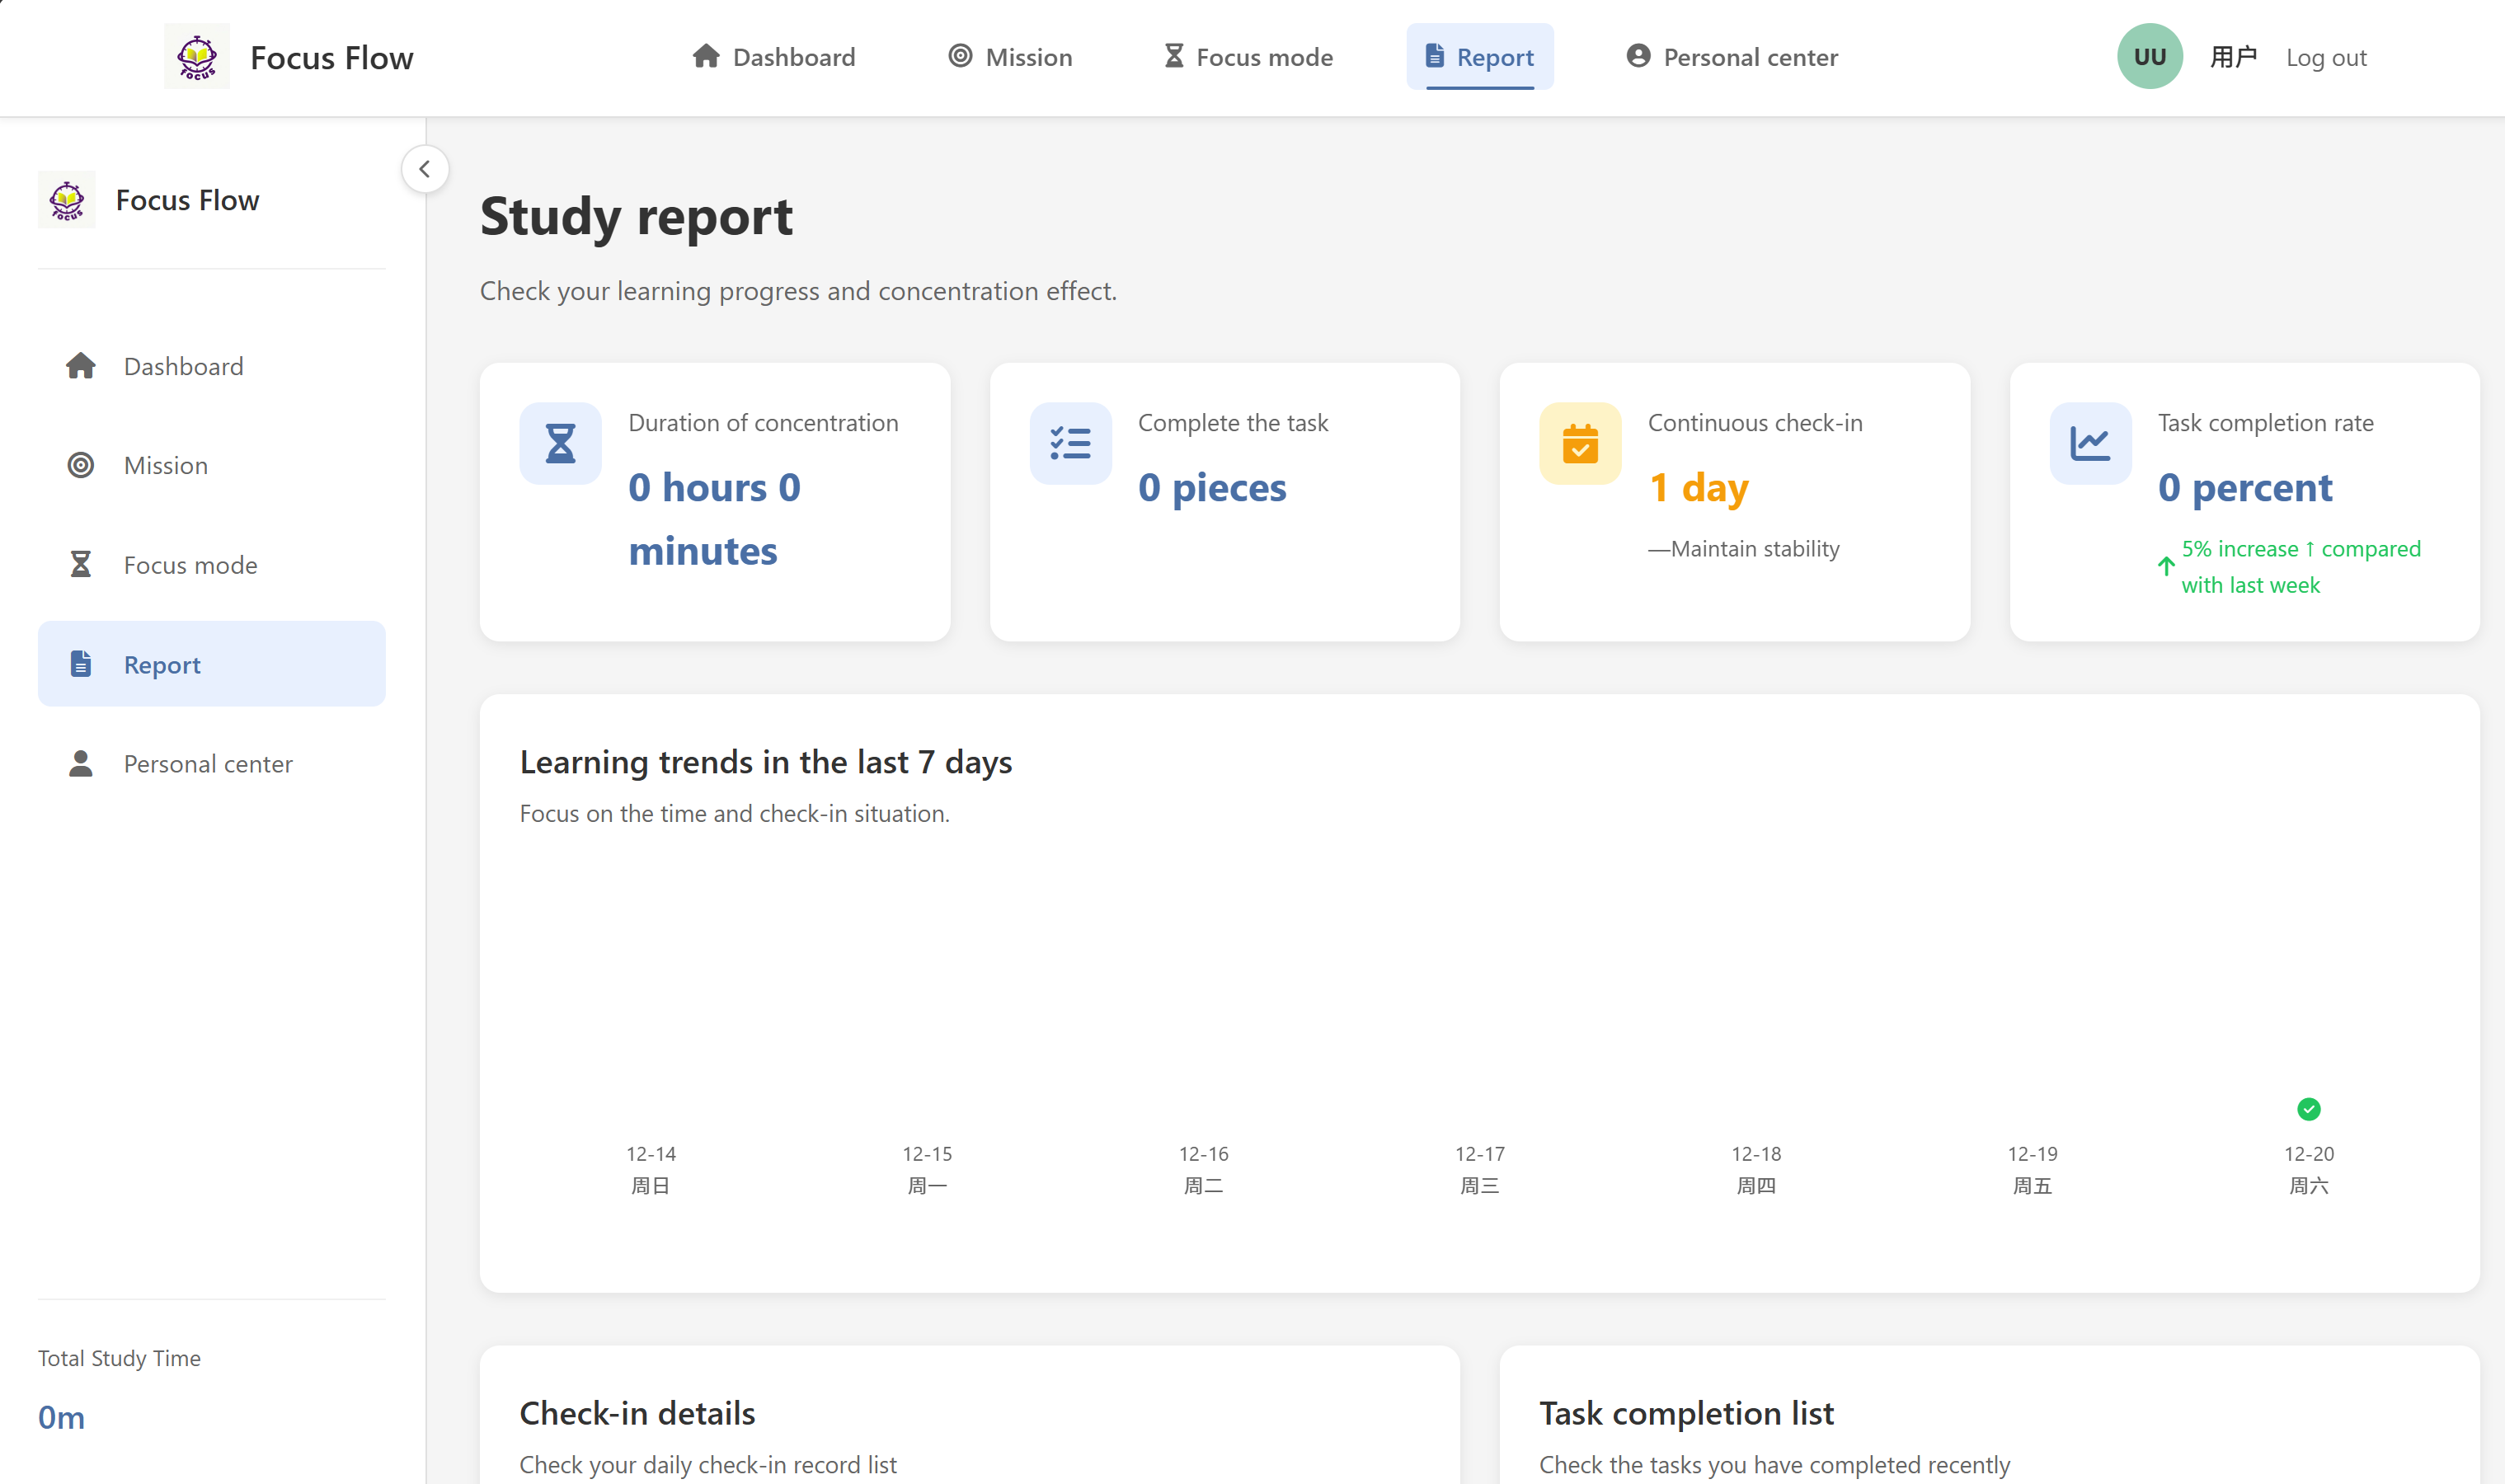This screenshot has width=2505, height=1484.
Task: Open Focus mode from top navigation
Action: click(x=1248, y=57)
